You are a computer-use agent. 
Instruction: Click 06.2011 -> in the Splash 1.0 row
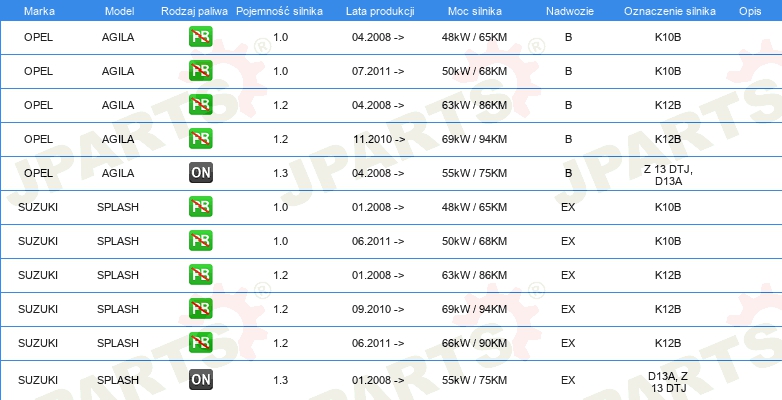378,241
